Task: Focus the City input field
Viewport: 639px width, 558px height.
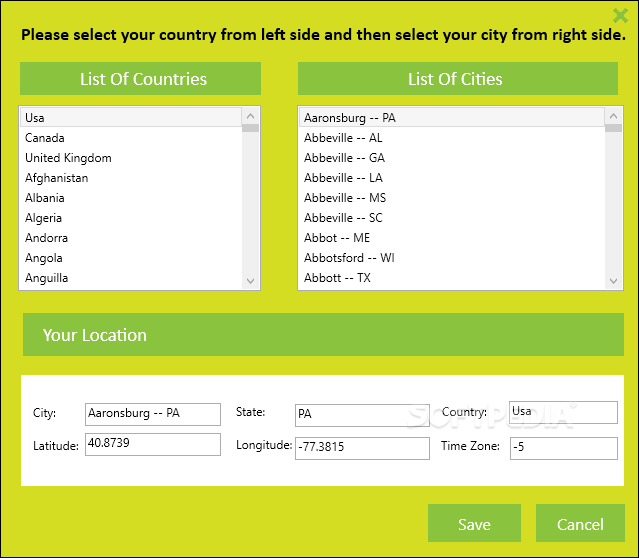Action: 153,414
